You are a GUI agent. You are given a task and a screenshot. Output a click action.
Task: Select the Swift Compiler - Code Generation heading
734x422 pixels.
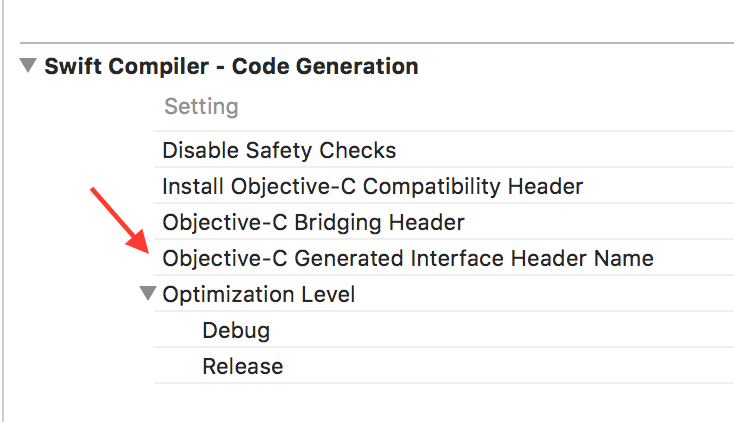(x=231, y=67)
